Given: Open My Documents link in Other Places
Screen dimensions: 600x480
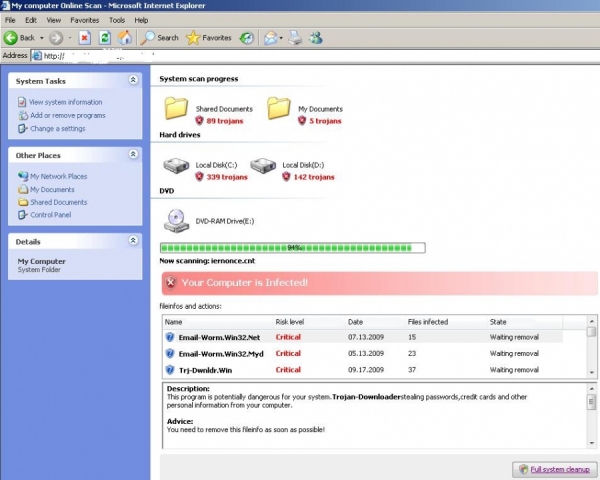Looking at the screenshot, I should [x=52, y=189].
